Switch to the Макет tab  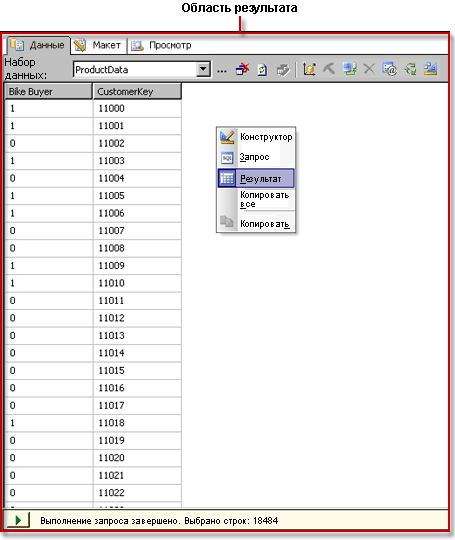[x=99, y=45]
